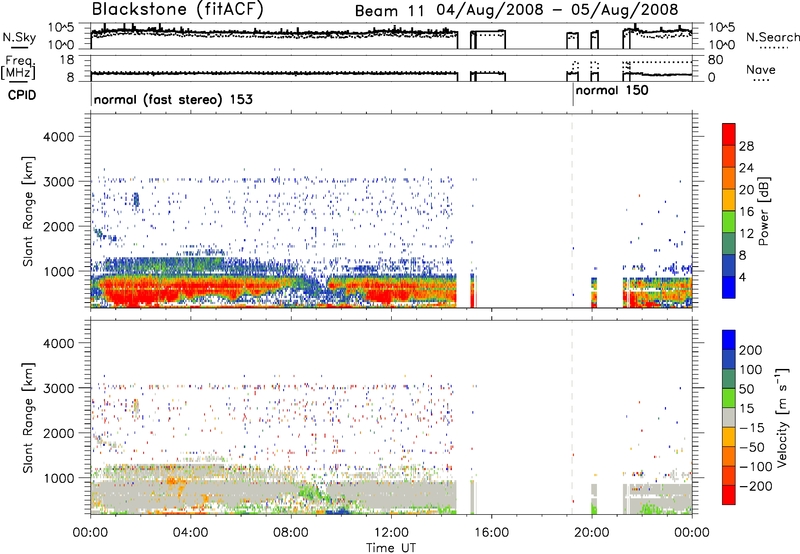Screen dimensions: 800x554
Task: Click the Blackstone (fitACF) title text
Action: click(x=177, y=9)
